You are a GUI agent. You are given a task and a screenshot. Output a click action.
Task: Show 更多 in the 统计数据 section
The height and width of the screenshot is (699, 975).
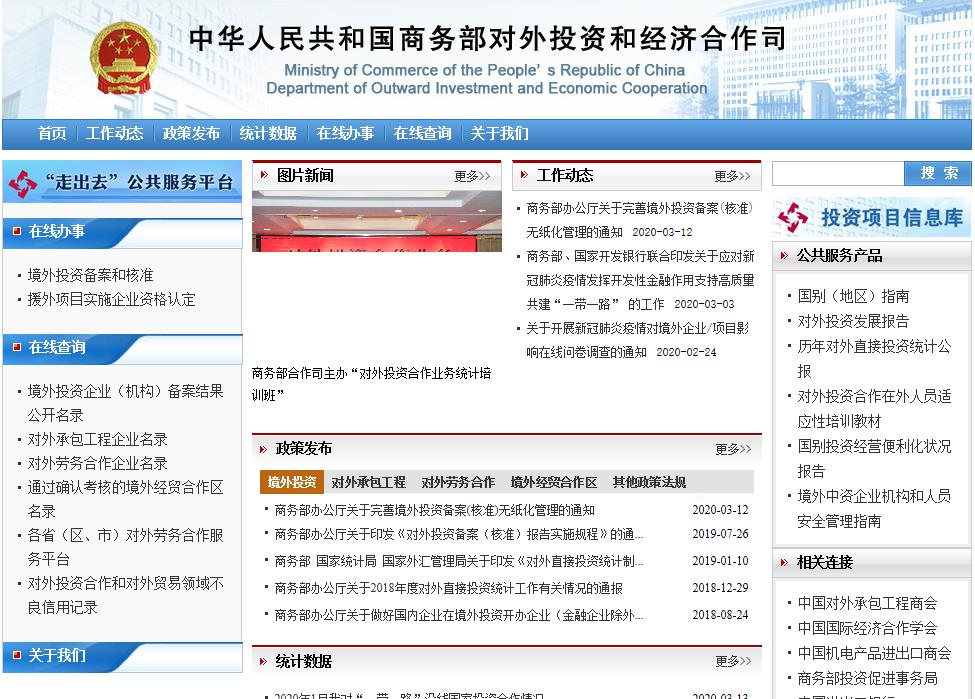[732, 661]
